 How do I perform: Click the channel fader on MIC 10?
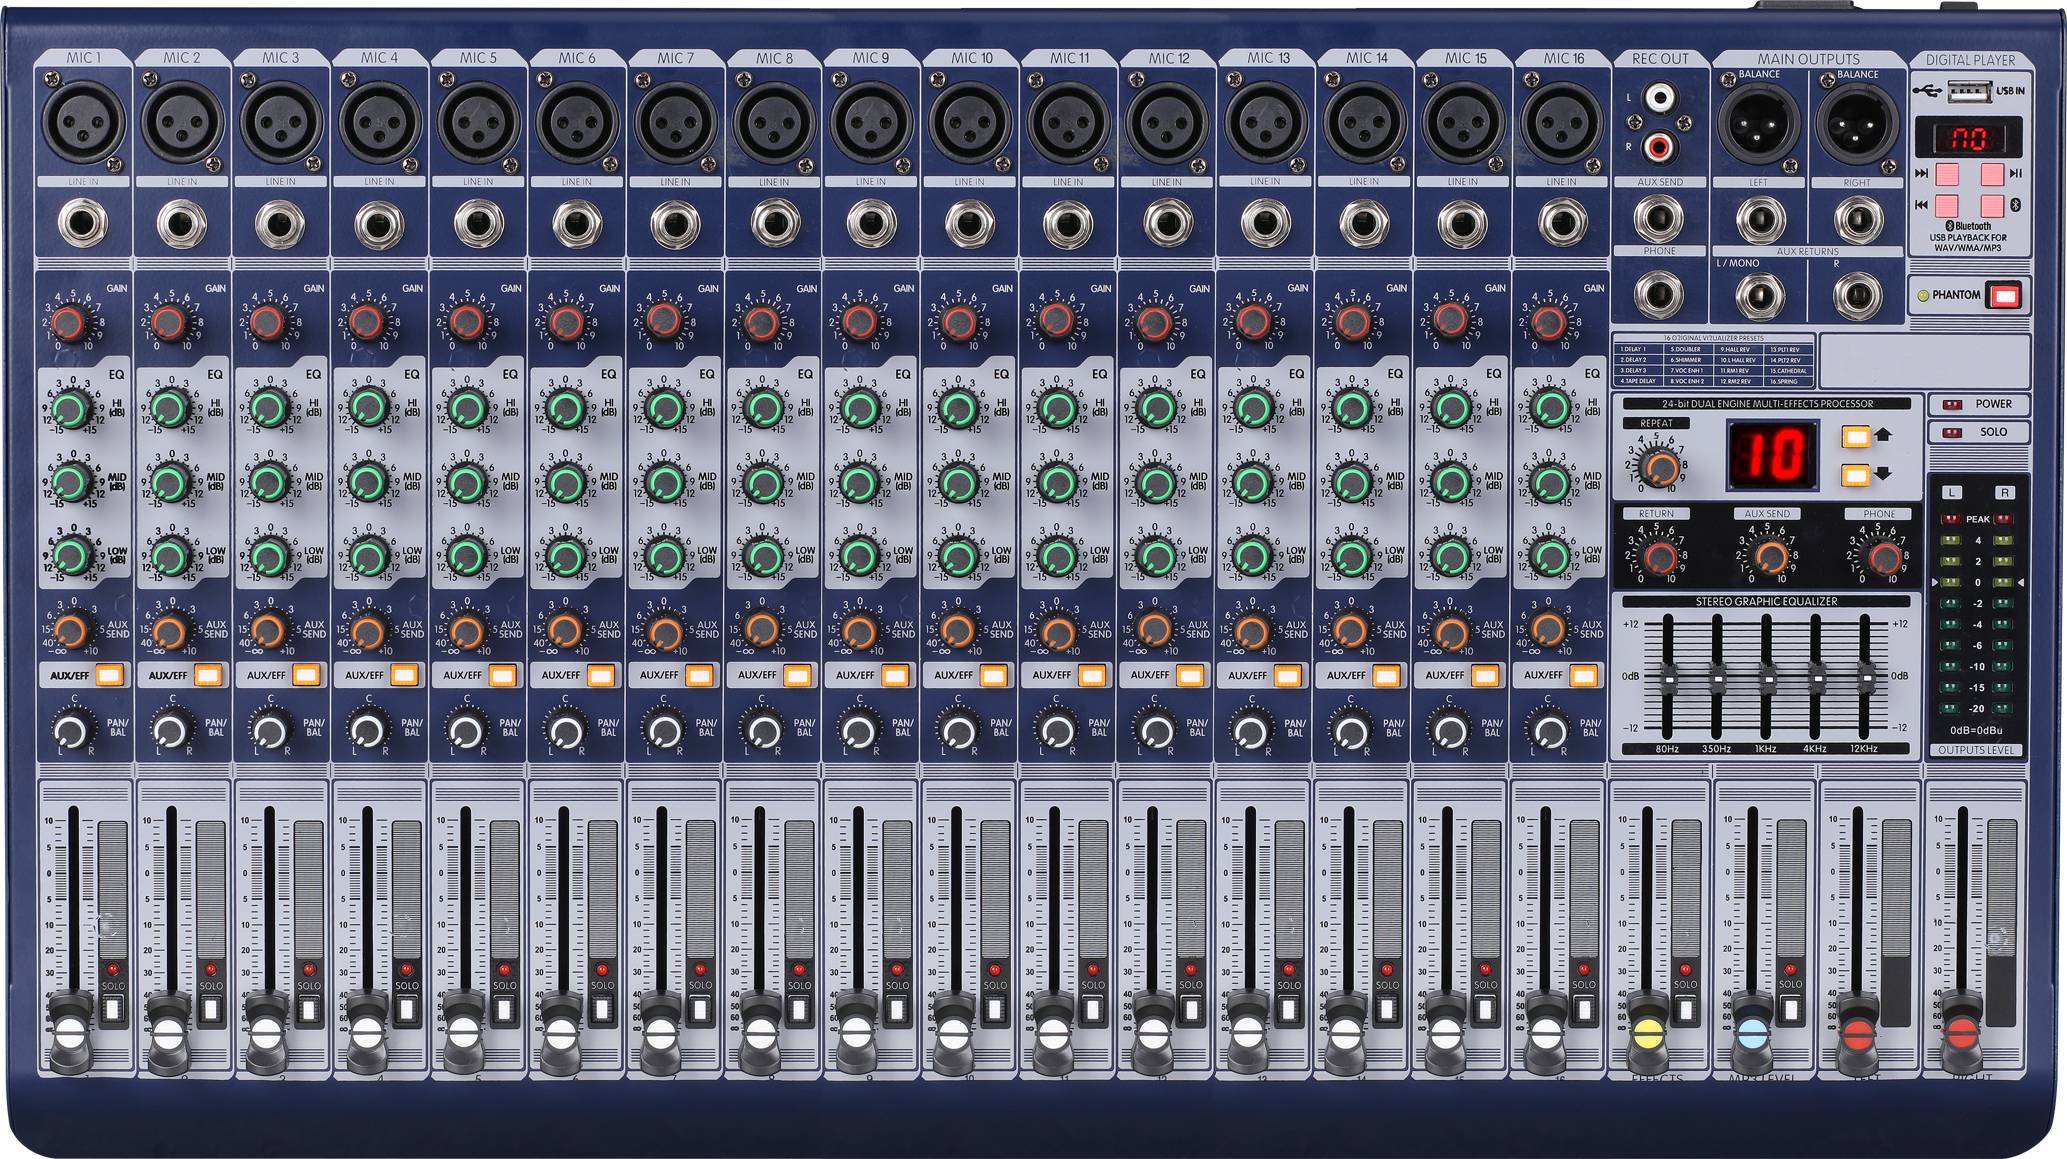tap(955, 1034)
